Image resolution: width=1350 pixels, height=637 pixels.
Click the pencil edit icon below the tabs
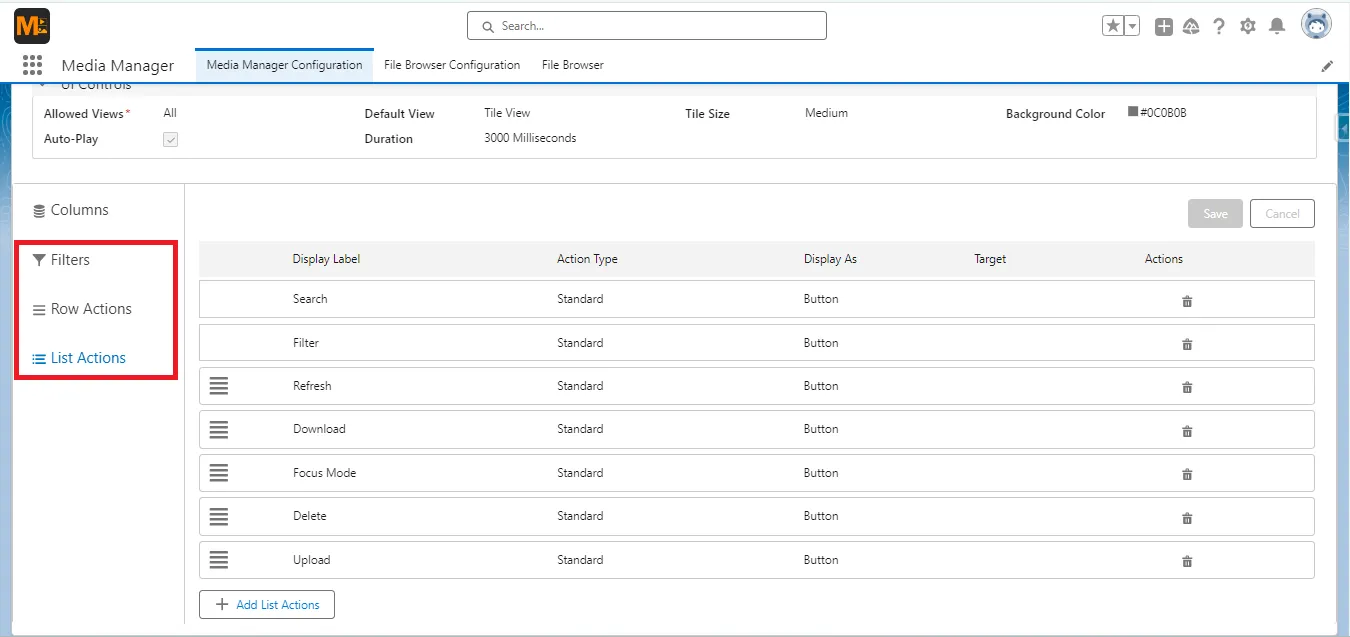tap(1327, 65)
